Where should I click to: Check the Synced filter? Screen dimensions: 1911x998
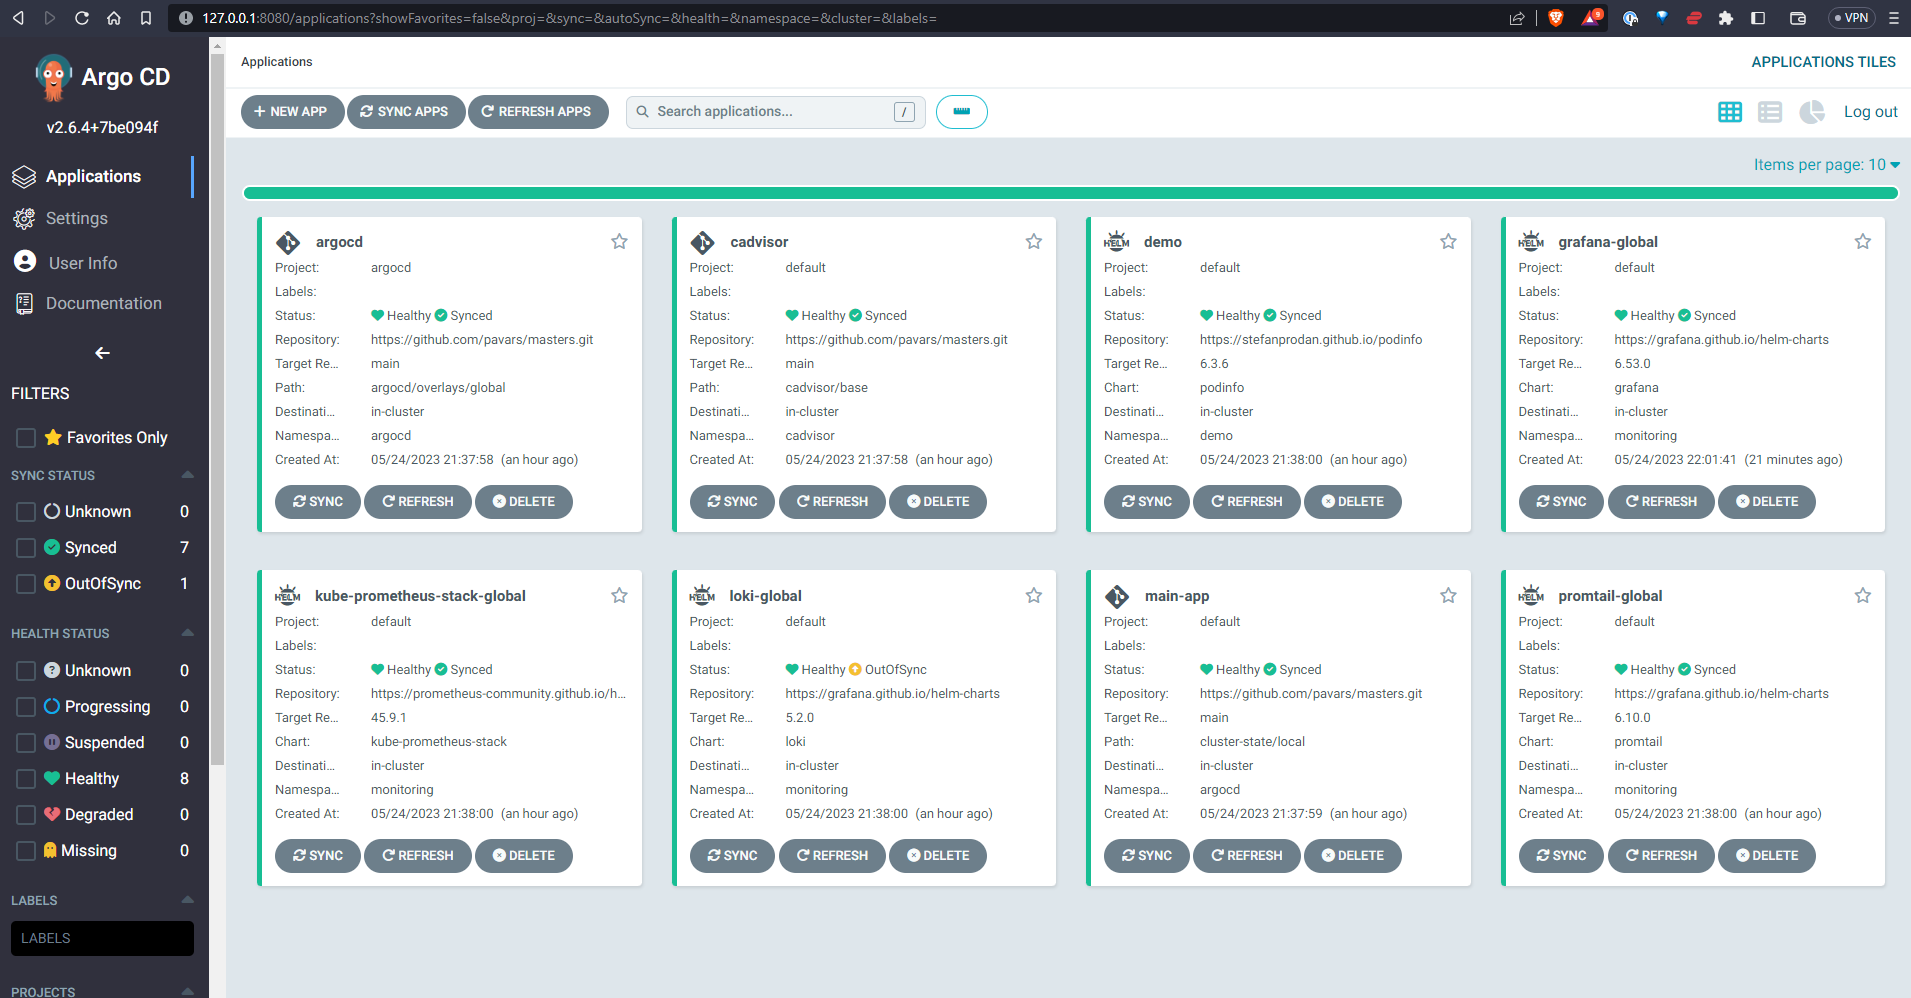[x=26, y=548]
